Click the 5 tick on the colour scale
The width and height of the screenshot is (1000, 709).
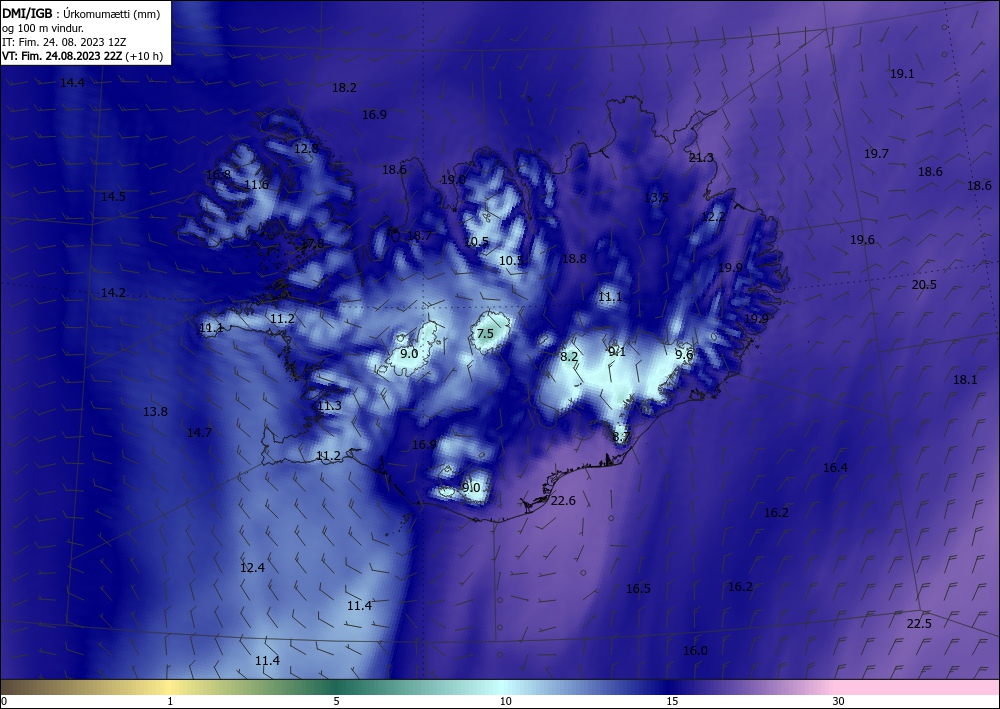337,702
